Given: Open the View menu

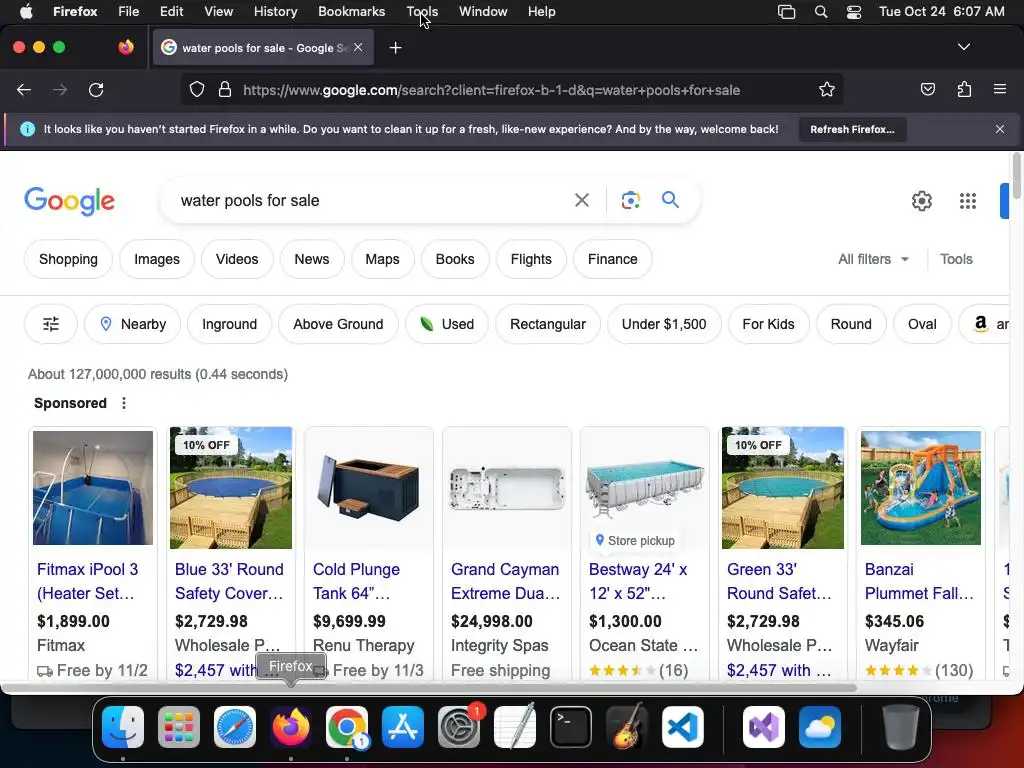Looking at the screenshot, I should (218, 12).
